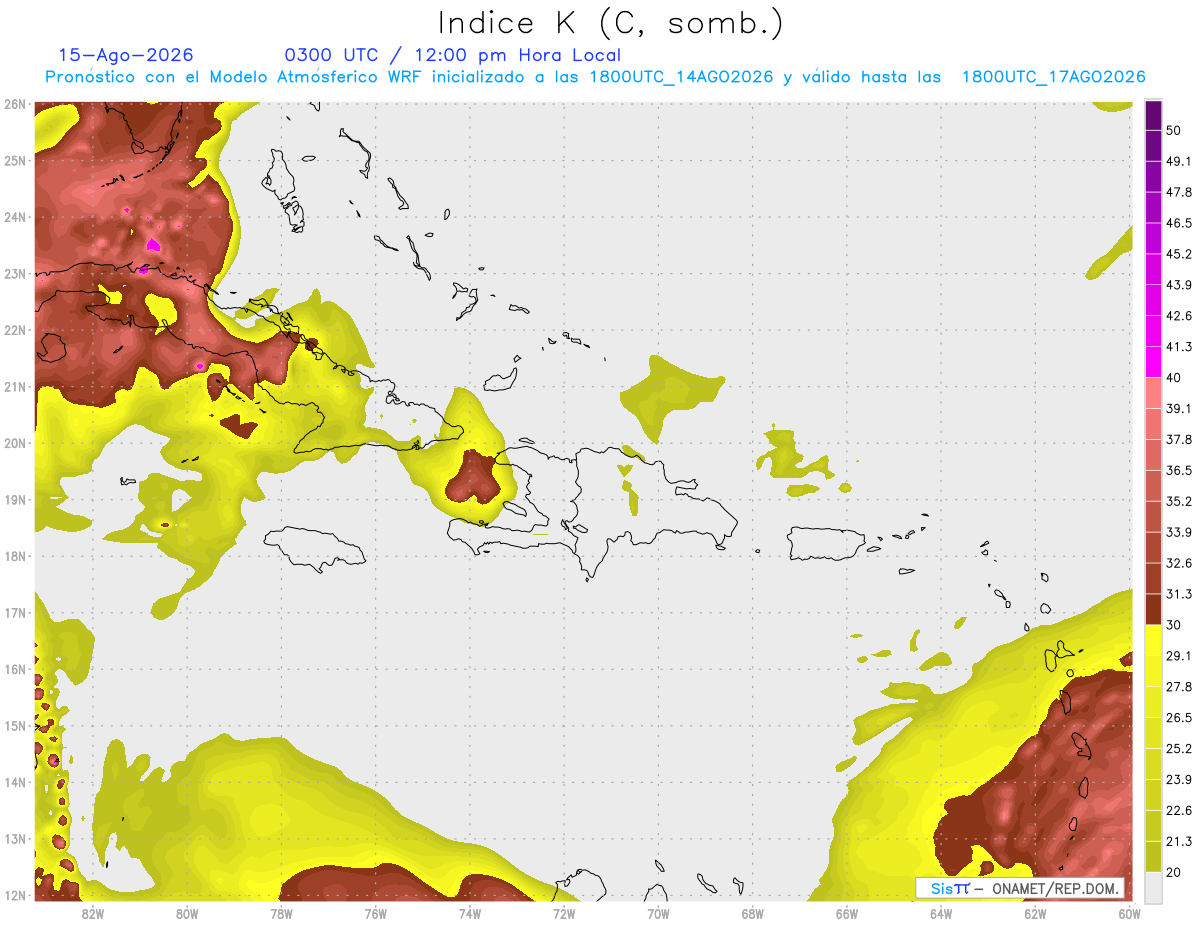The width and height of the screenshot is (1200, 927).
Task: Click the colorbar label "21.3"
Action: point(1179,842)
